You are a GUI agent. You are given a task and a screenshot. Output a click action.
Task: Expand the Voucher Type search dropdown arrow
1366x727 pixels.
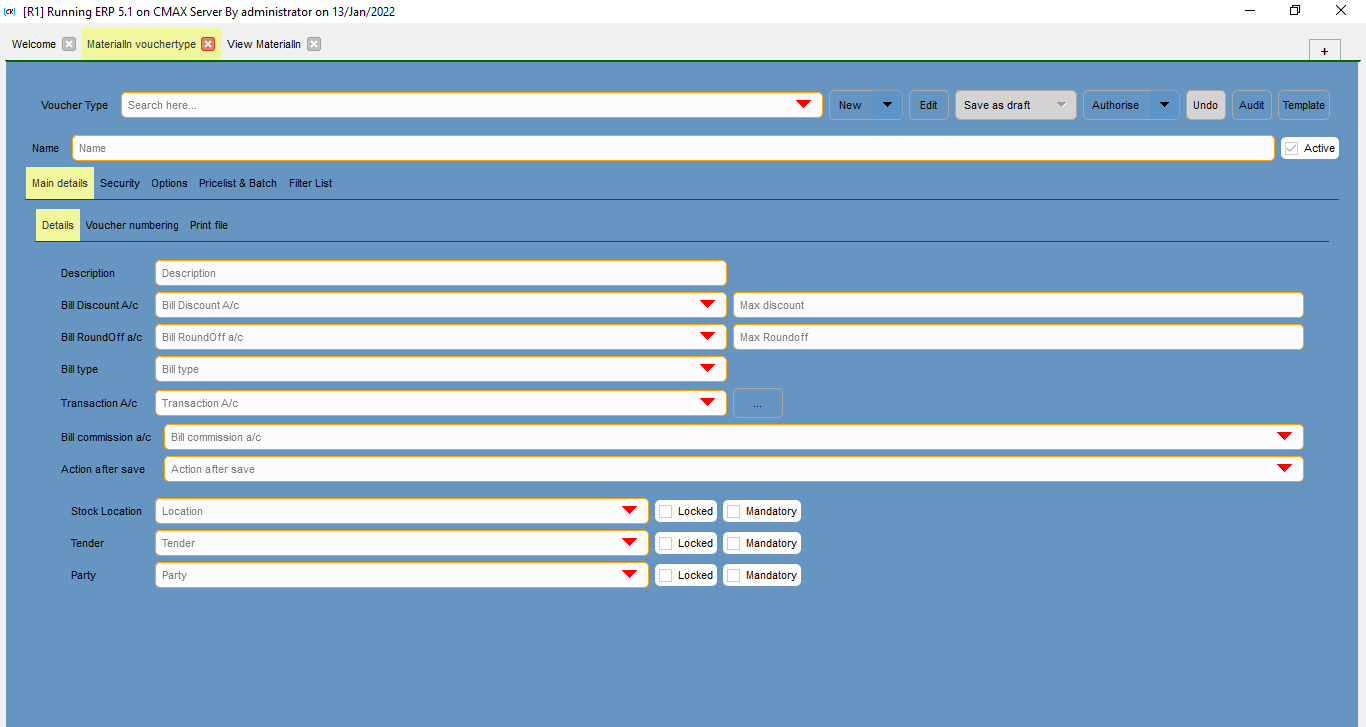point(803,105)
